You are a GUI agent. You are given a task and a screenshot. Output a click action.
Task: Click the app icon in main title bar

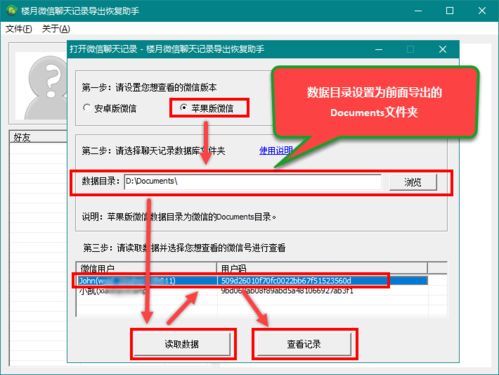click(11, 11)
